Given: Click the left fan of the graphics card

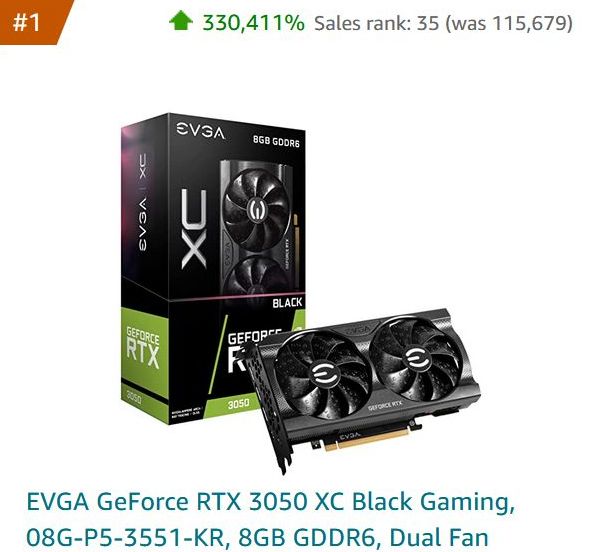Looking at the screenshot, I should click(x=324, y=374).
